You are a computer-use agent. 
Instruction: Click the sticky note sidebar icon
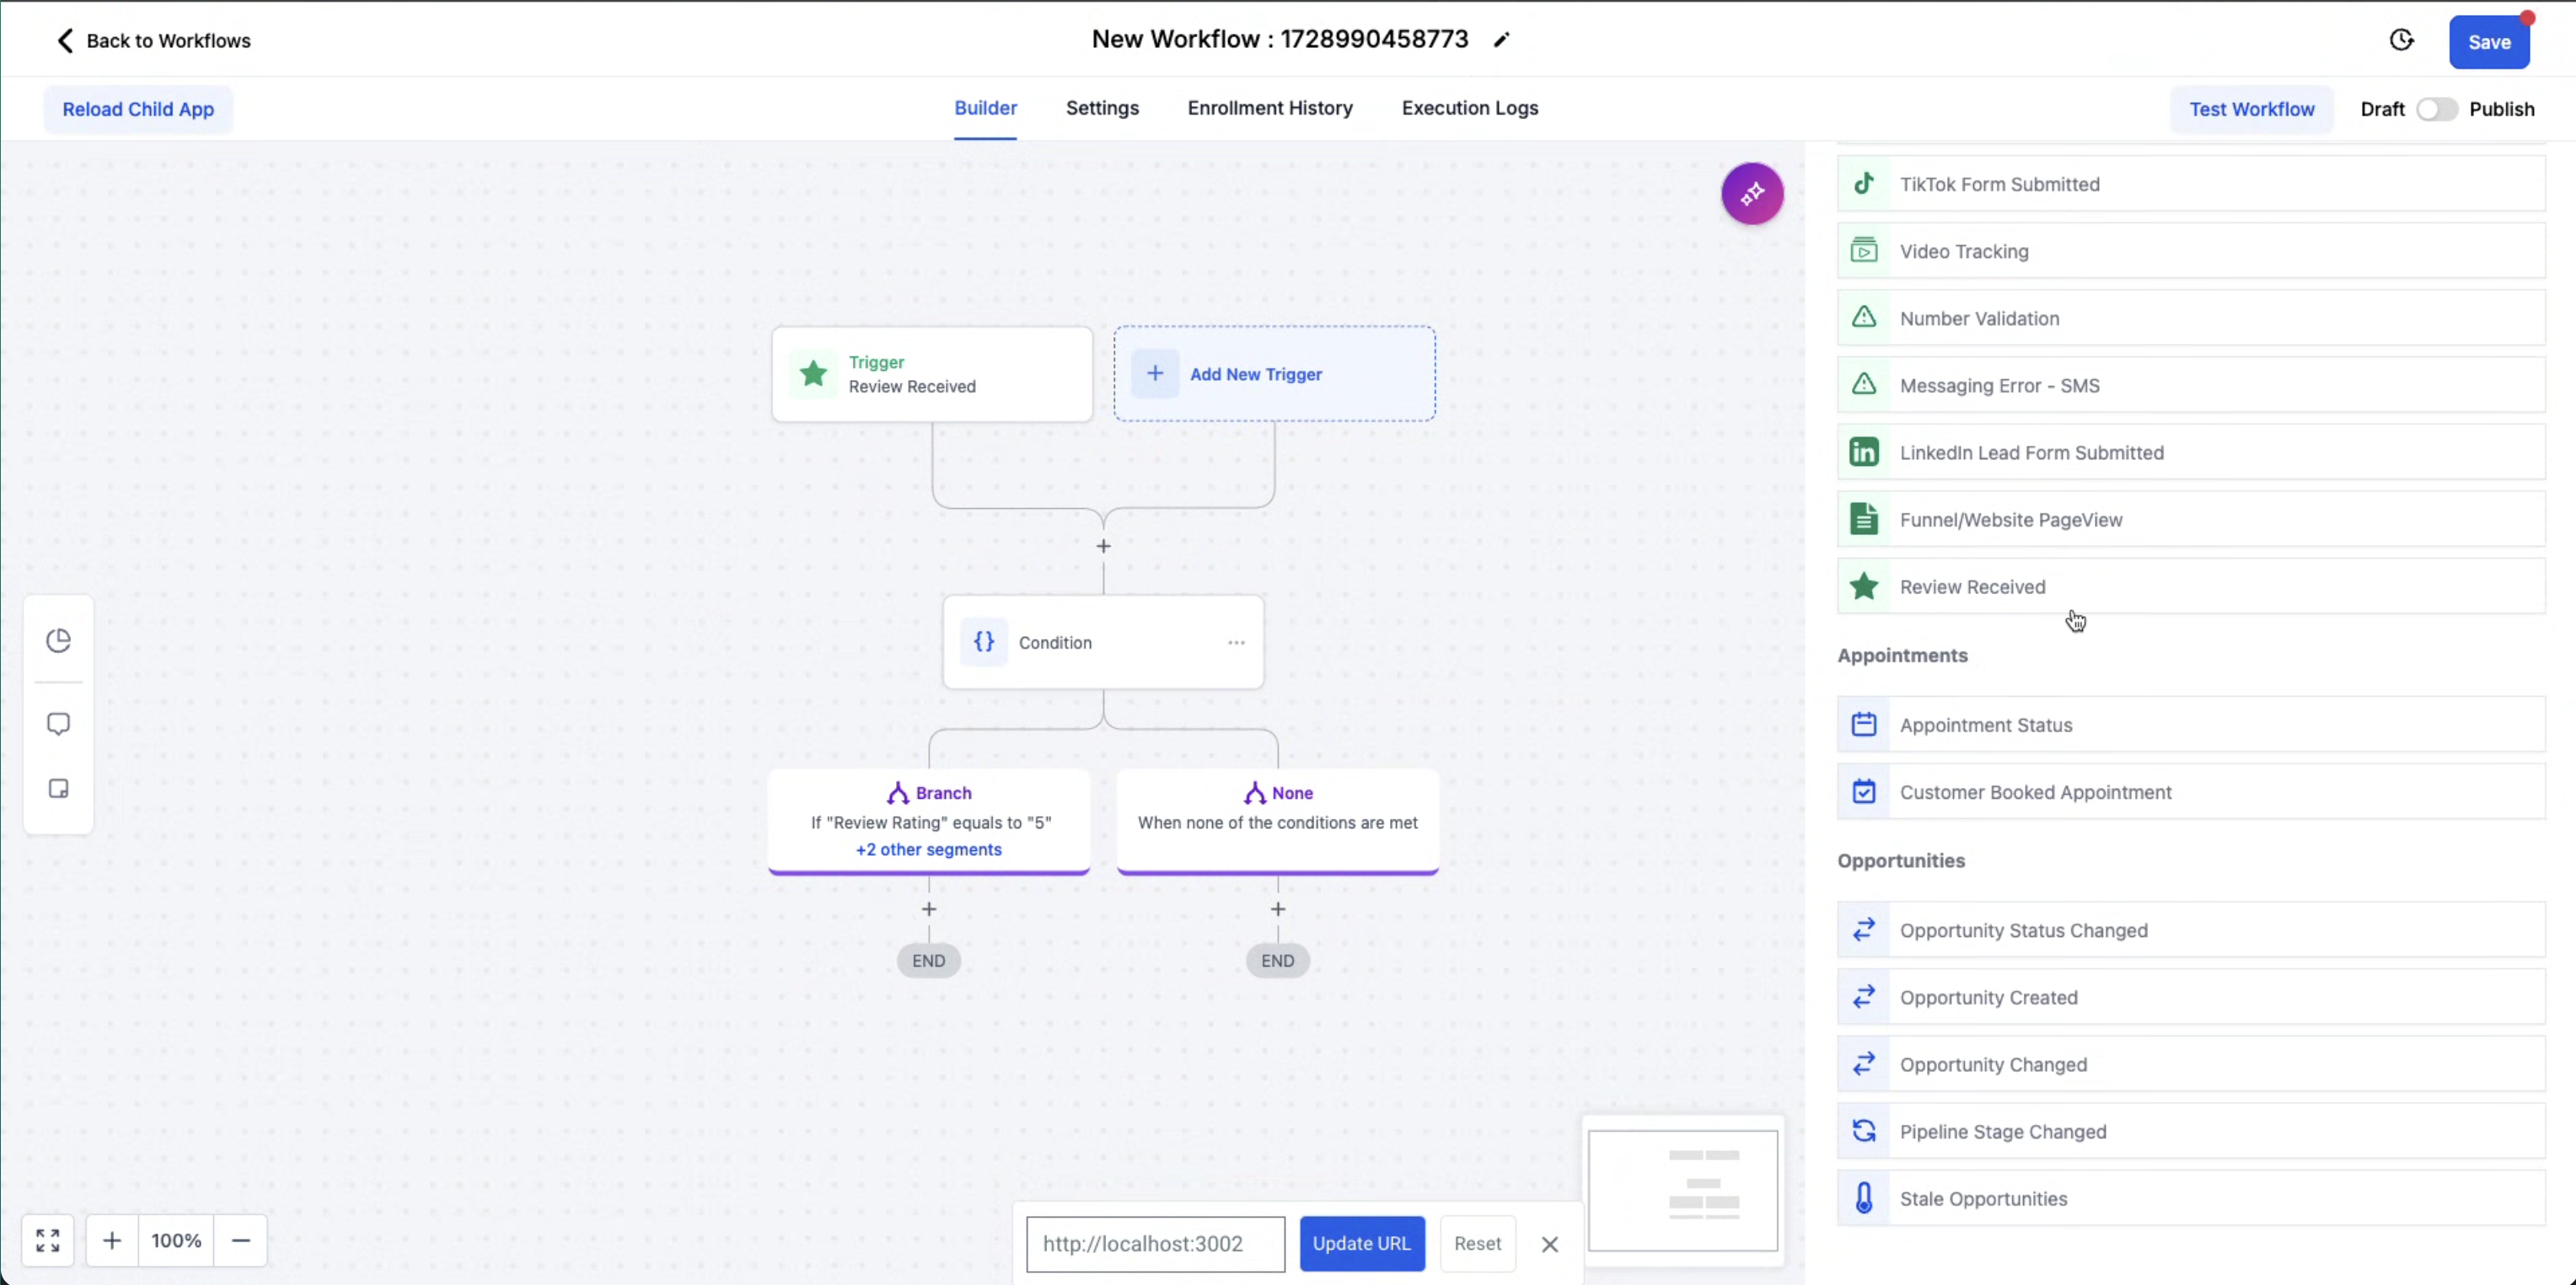[x=59, y=789]
